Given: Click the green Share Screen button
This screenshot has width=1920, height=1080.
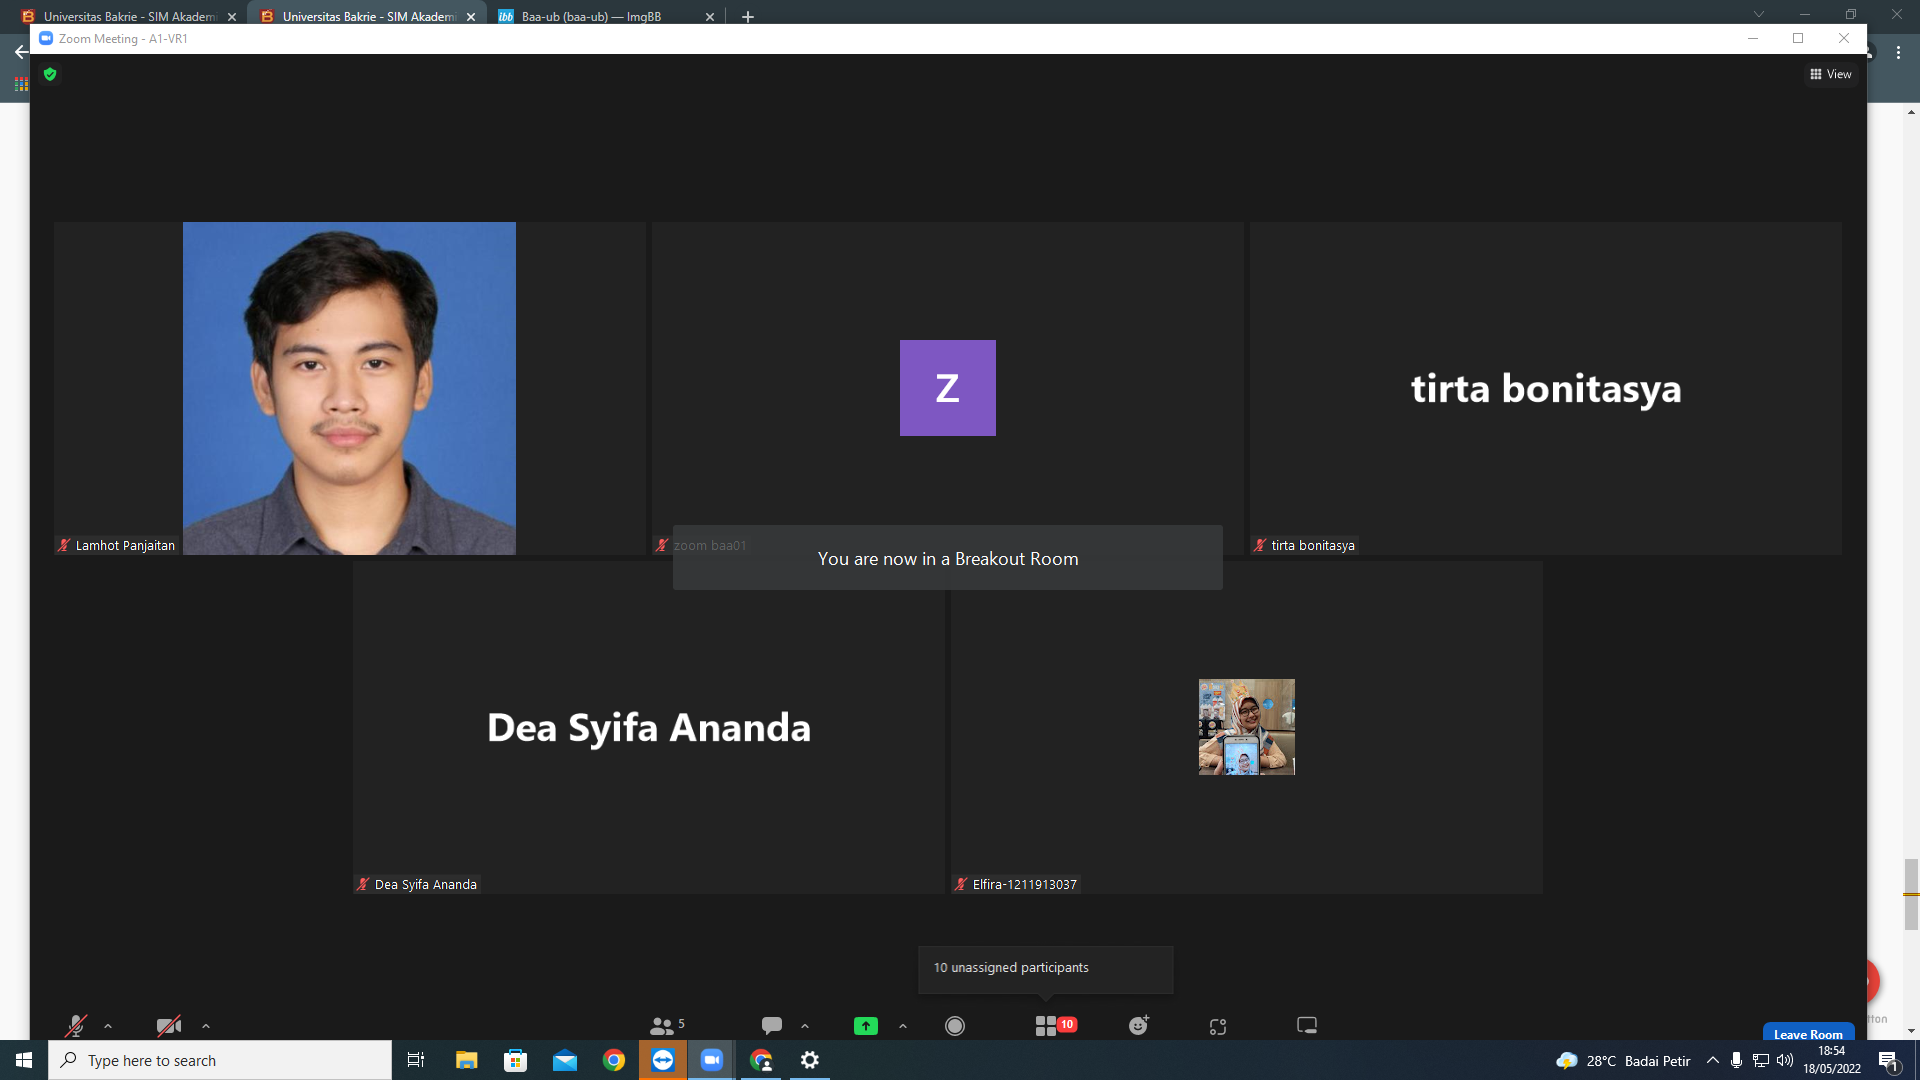Looking at the screenshot, I should coord(866,1026).
